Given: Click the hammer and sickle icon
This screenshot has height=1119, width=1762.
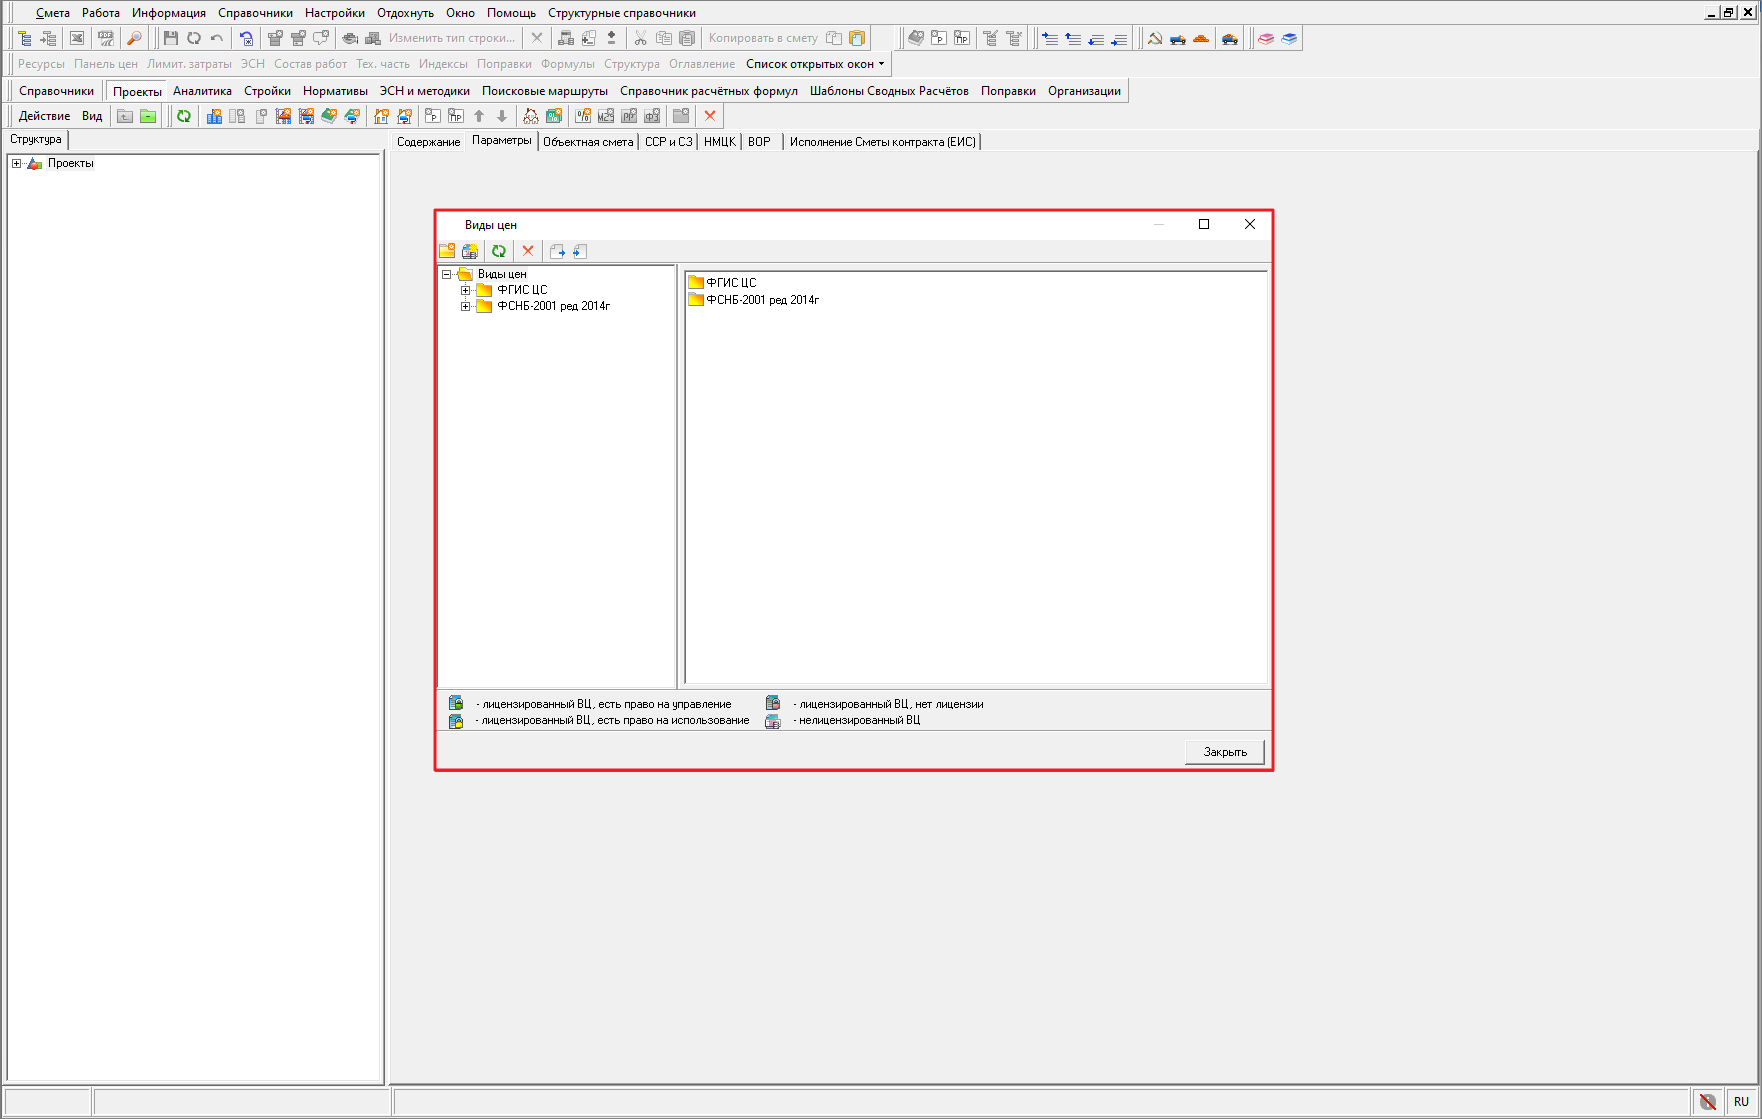Looking at the screenshot, I should [1155, 38].
